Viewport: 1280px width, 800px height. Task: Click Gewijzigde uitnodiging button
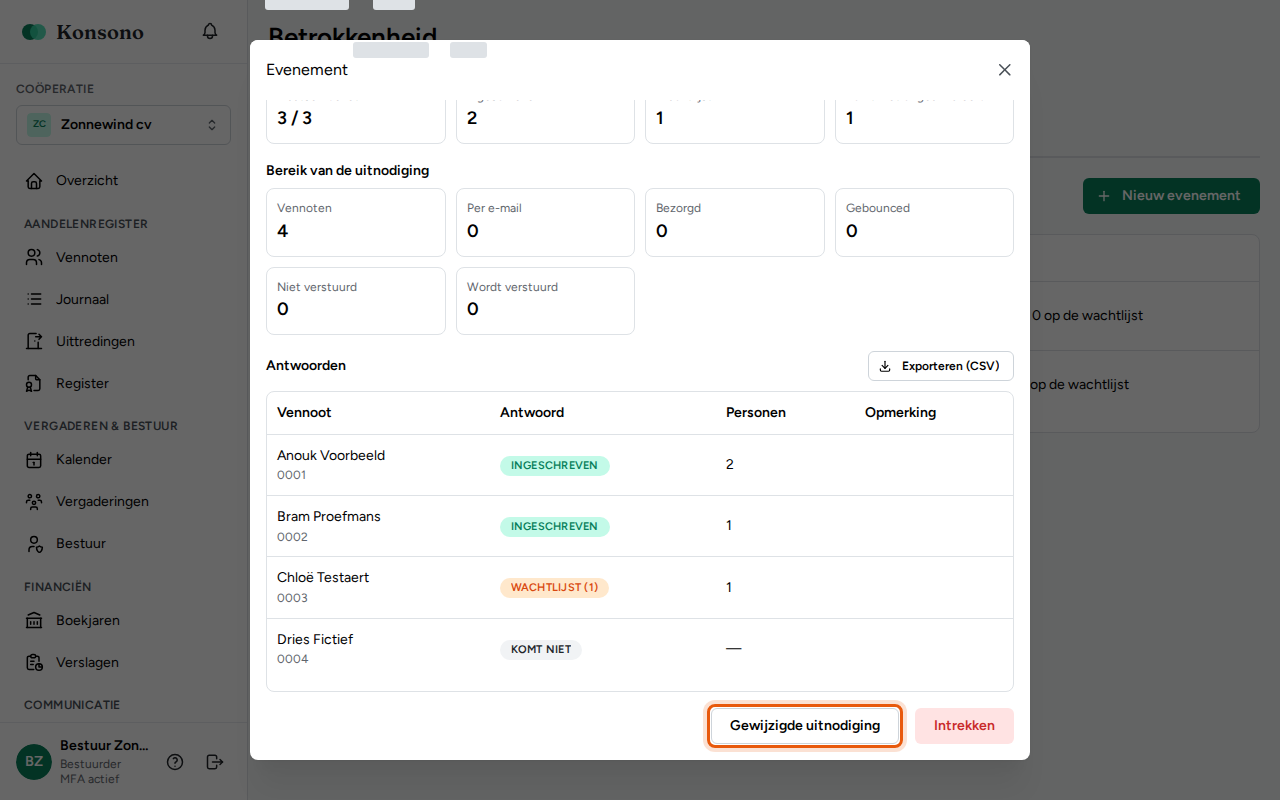(x=805, y=726)
